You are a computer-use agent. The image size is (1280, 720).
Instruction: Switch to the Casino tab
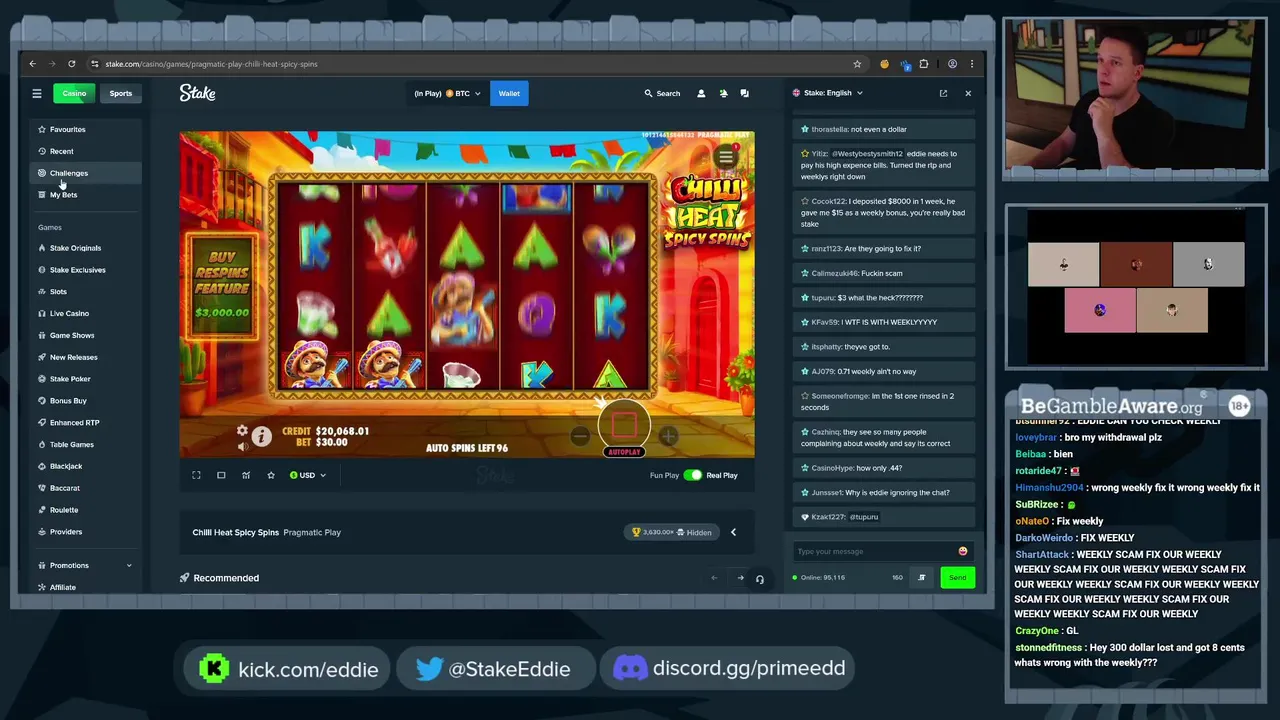[74, 93]
